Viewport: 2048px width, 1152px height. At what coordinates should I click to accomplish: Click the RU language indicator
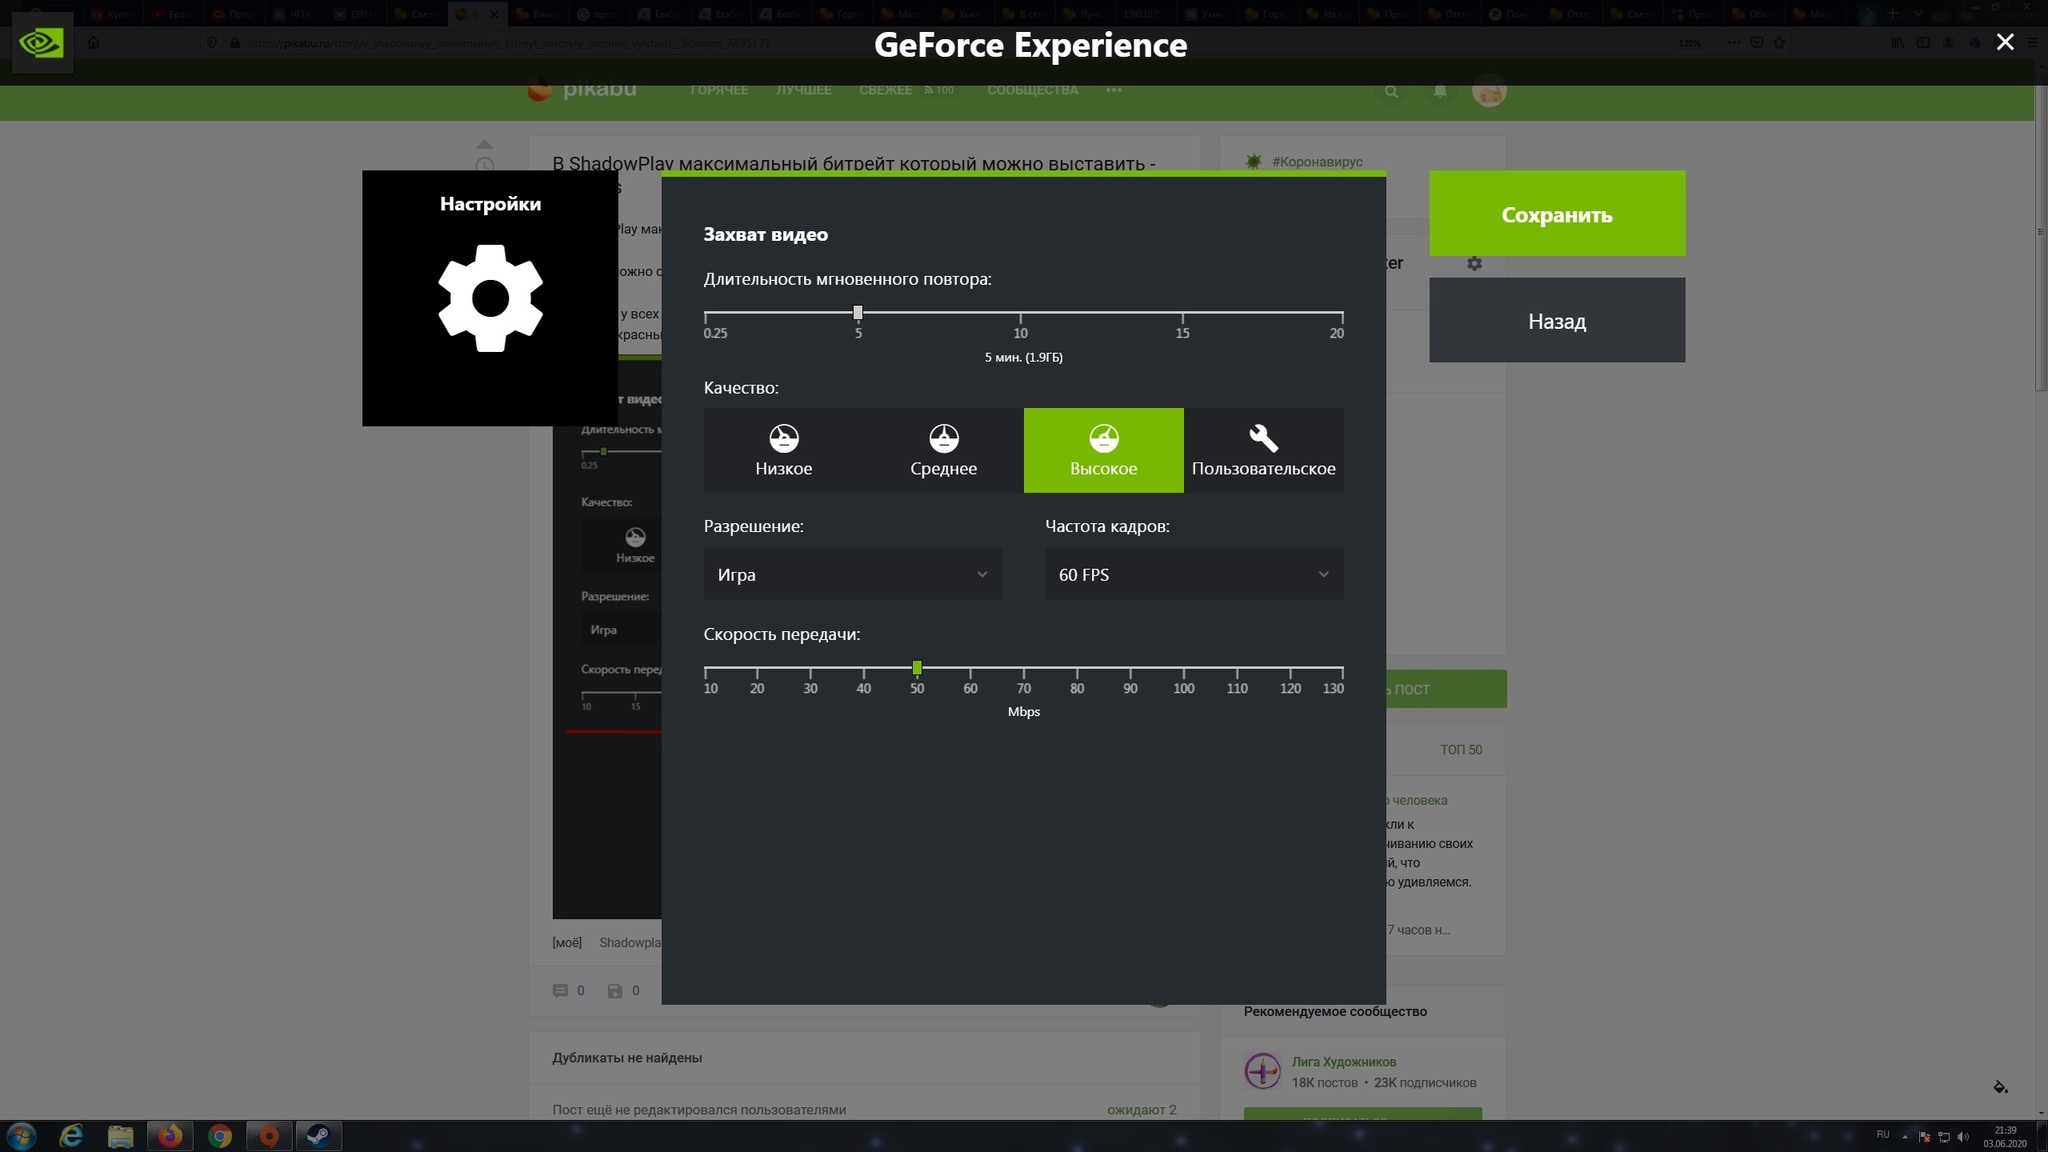pos(1883,1135)
